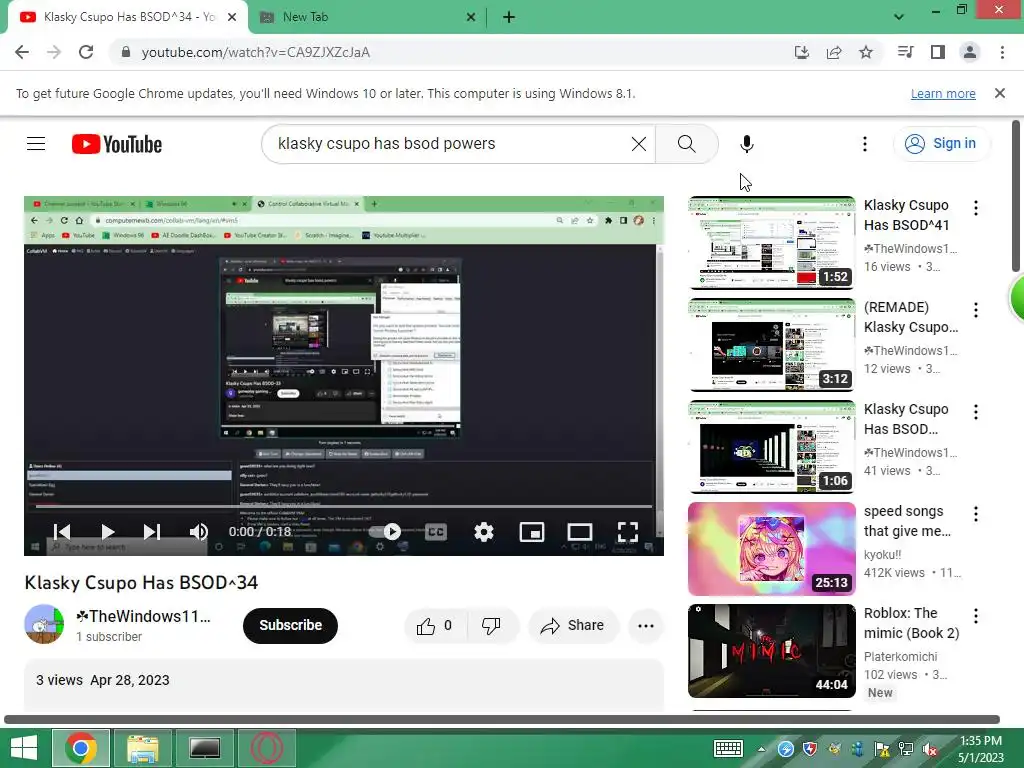Screen dimensions: 1024x768
Task: Open options menu for speed songs video
Action: tap(976, 514)
